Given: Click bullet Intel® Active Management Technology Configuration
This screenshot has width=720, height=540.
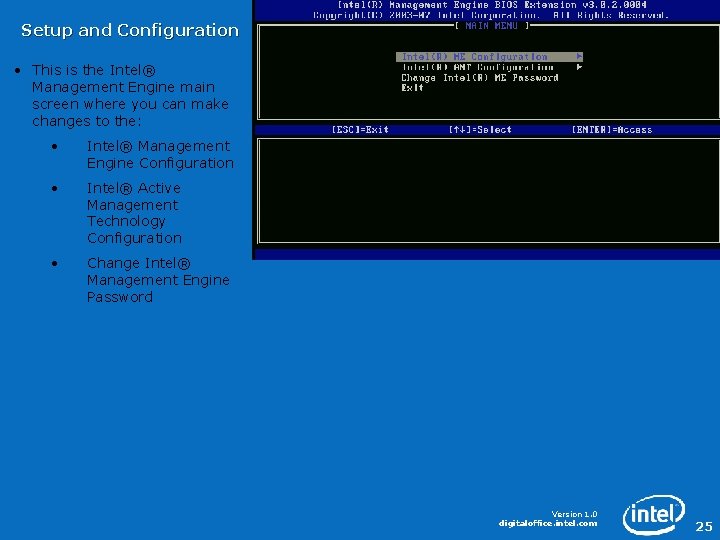Looking at the screenshot, I should [134, 213].
